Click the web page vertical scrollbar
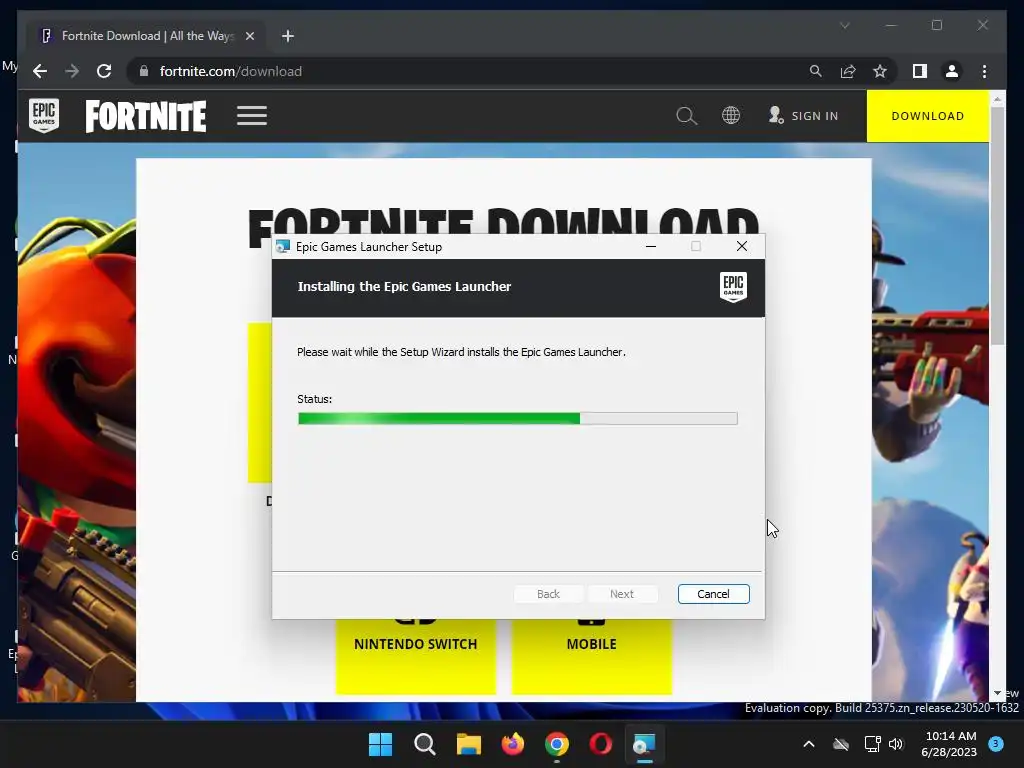 click(x=997, y=225)
